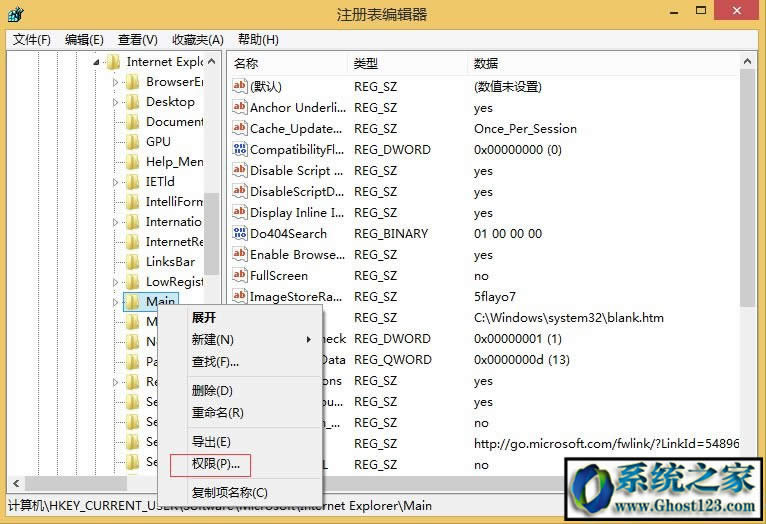766x524 pixels.
Task: Click the GPU key folder icon
Action: pos(132,142)
